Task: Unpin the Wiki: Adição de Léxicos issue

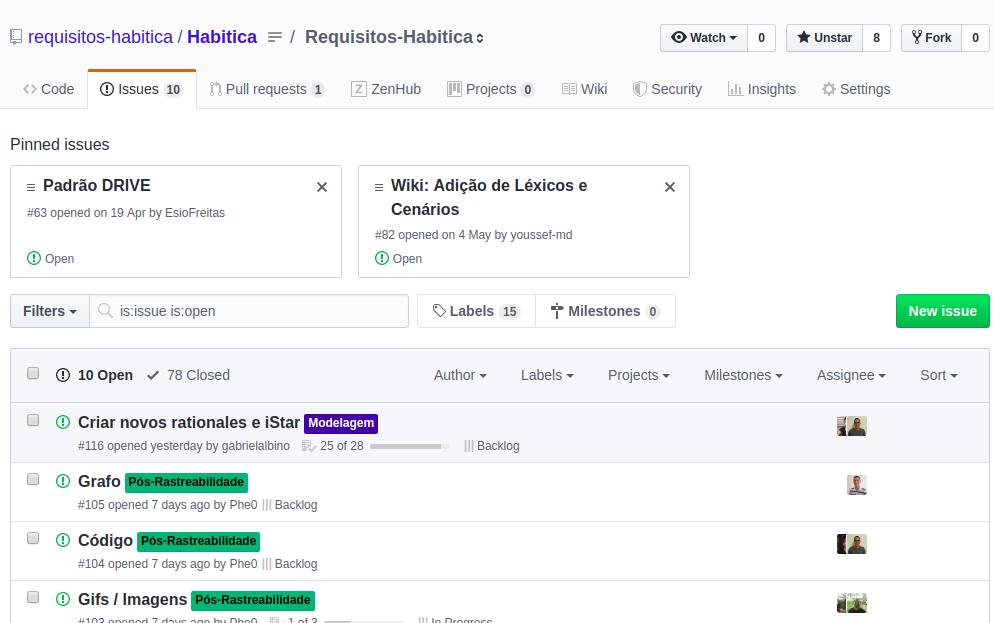Action: coord(669,187)
